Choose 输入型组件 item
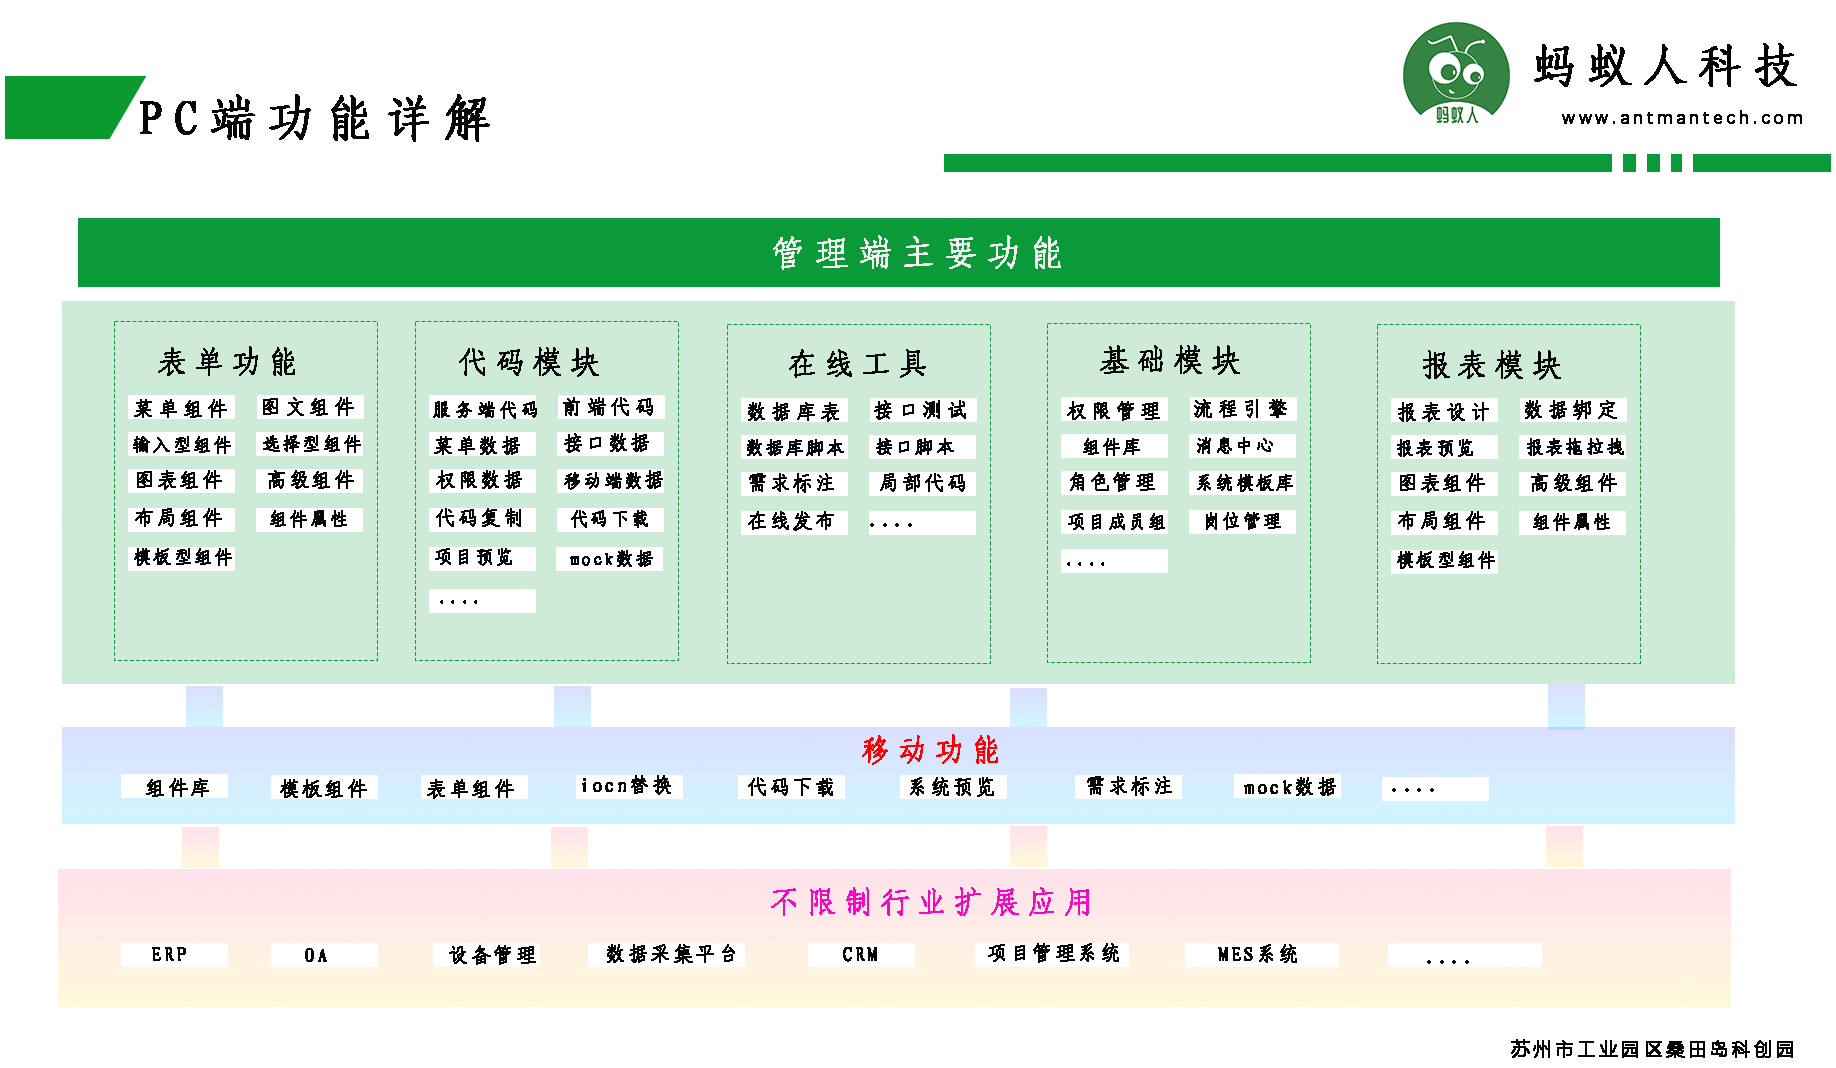Viewport: 1836px width, 1068px height. [181, 444]
